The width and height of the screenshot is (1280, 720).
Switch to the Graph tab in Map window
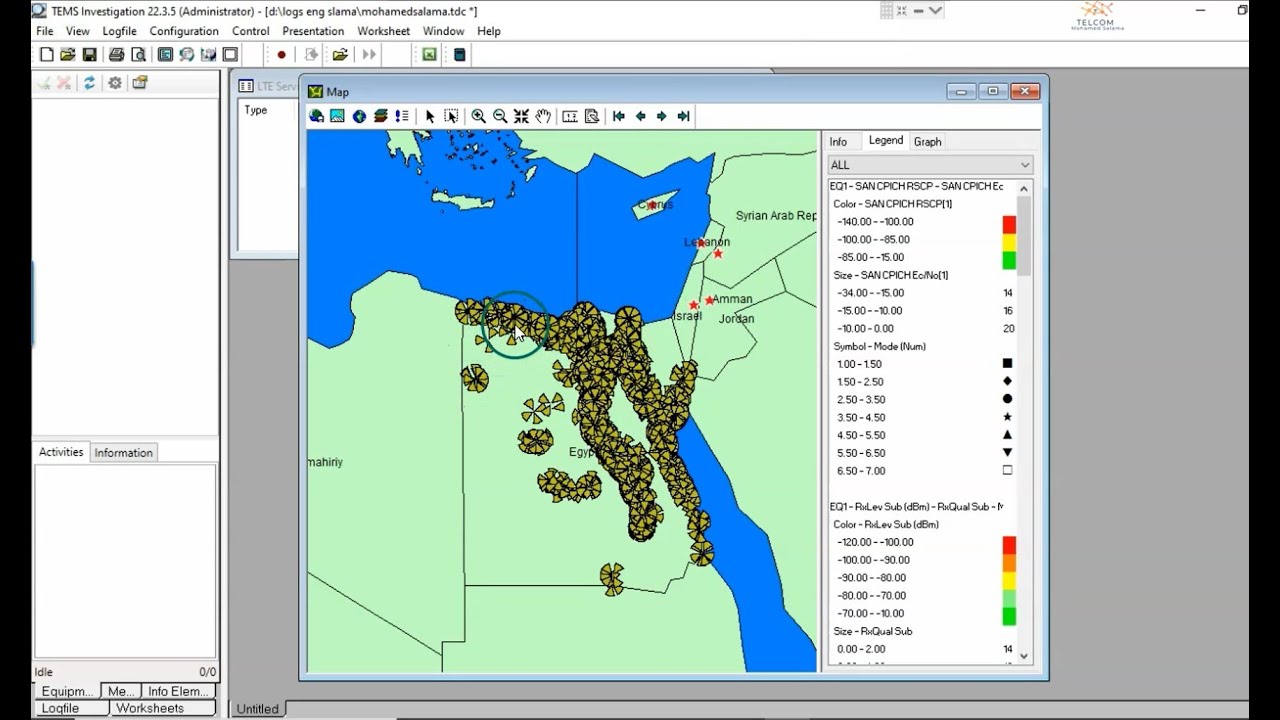927,142
